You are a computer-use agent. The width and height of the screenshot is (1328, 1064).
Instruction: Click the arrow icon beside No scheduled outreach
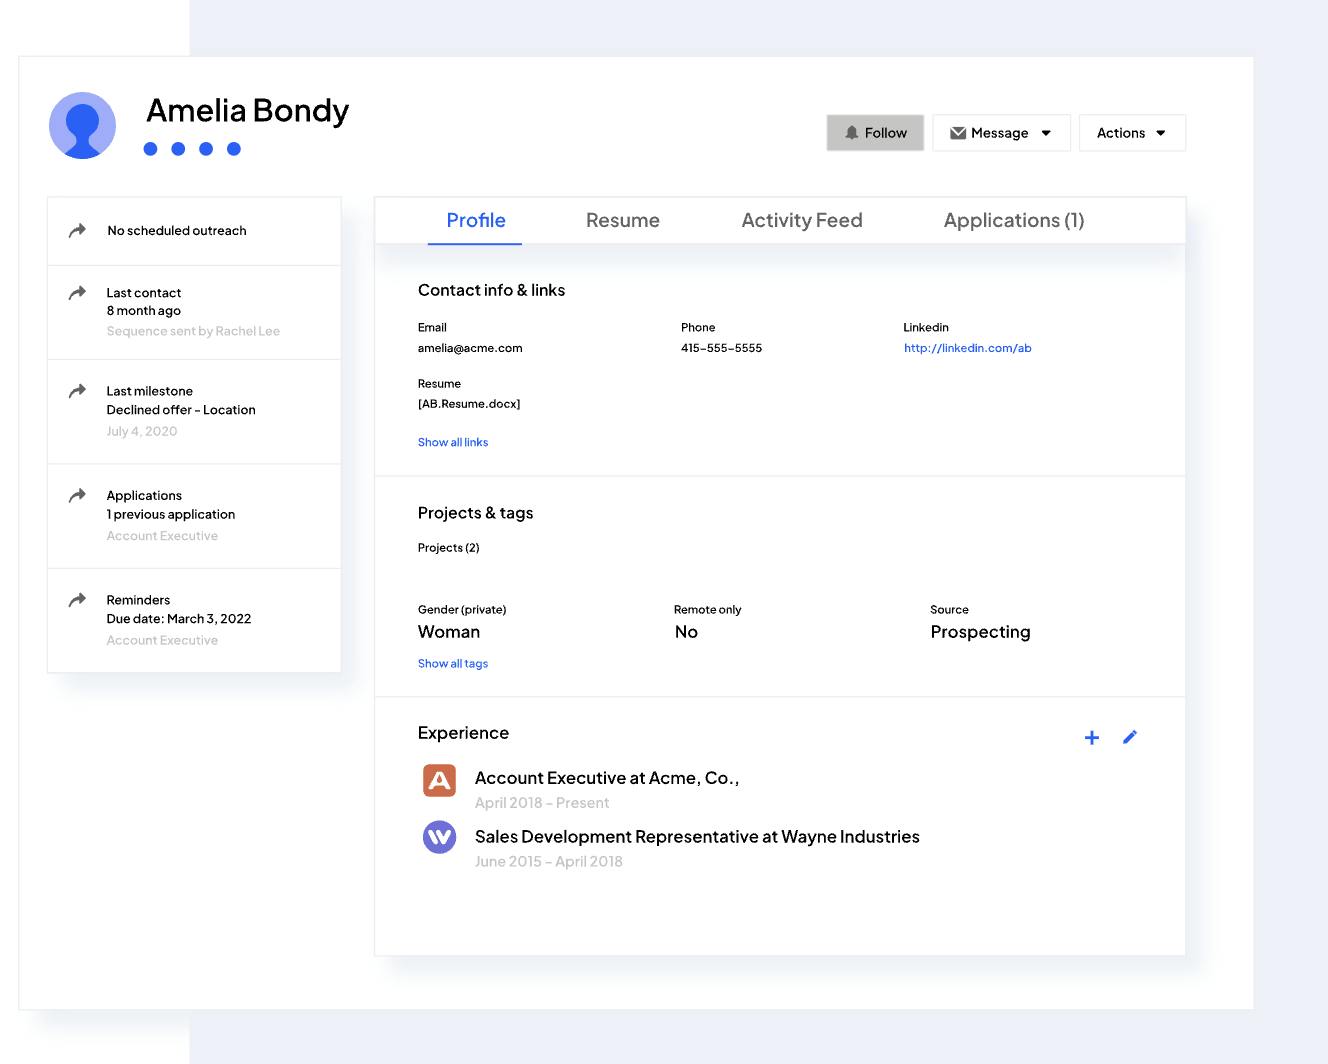click(77, 231)
